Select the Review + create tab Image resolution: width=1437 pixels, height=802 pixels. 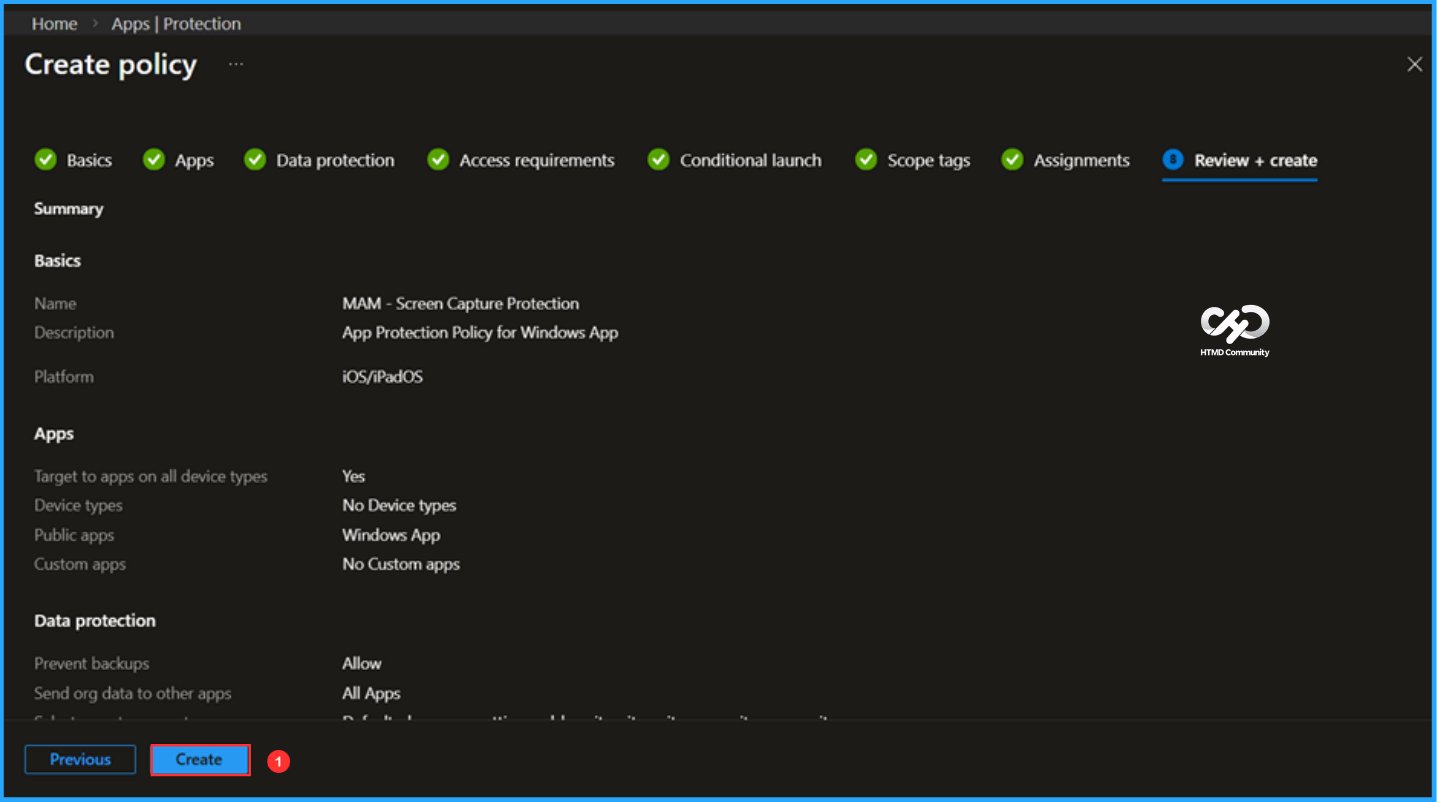pos(1255,160)
